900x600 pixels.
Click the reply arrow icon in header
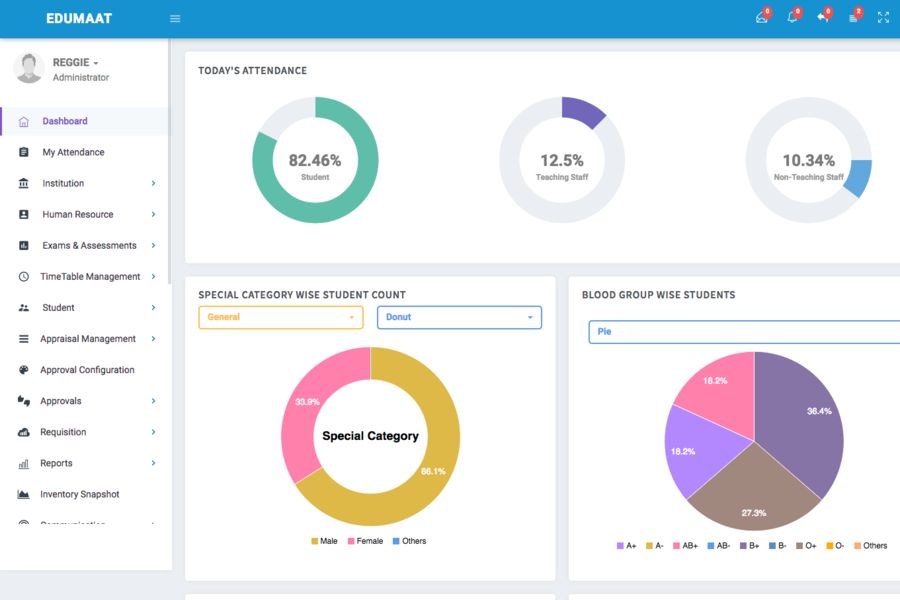pyautogui.click(x=823, y=17)
